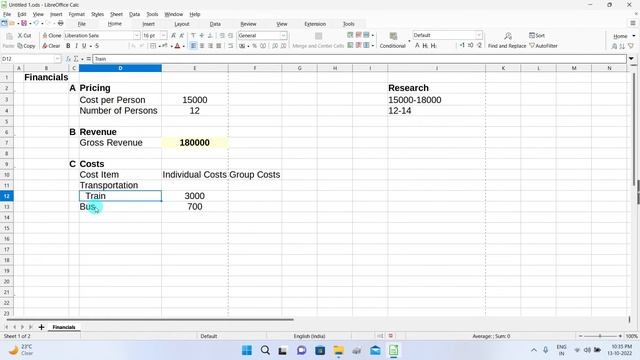Click the Conditional formatting button
The width and height of the screenshot is (640, 360).
click(x=393, y=40)
